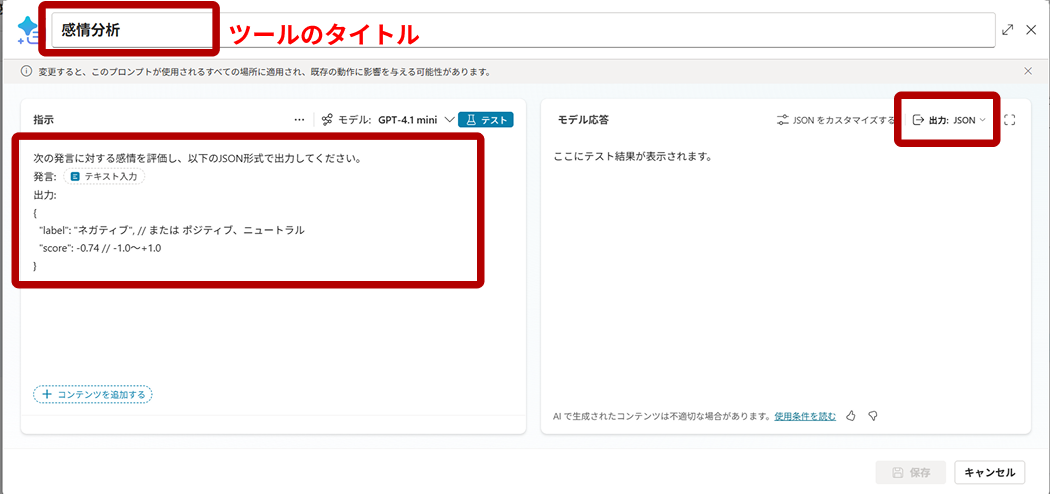Click the テスト button
Image resolution: width=1050 pixels, height=494 pixels.
(485, 120)
